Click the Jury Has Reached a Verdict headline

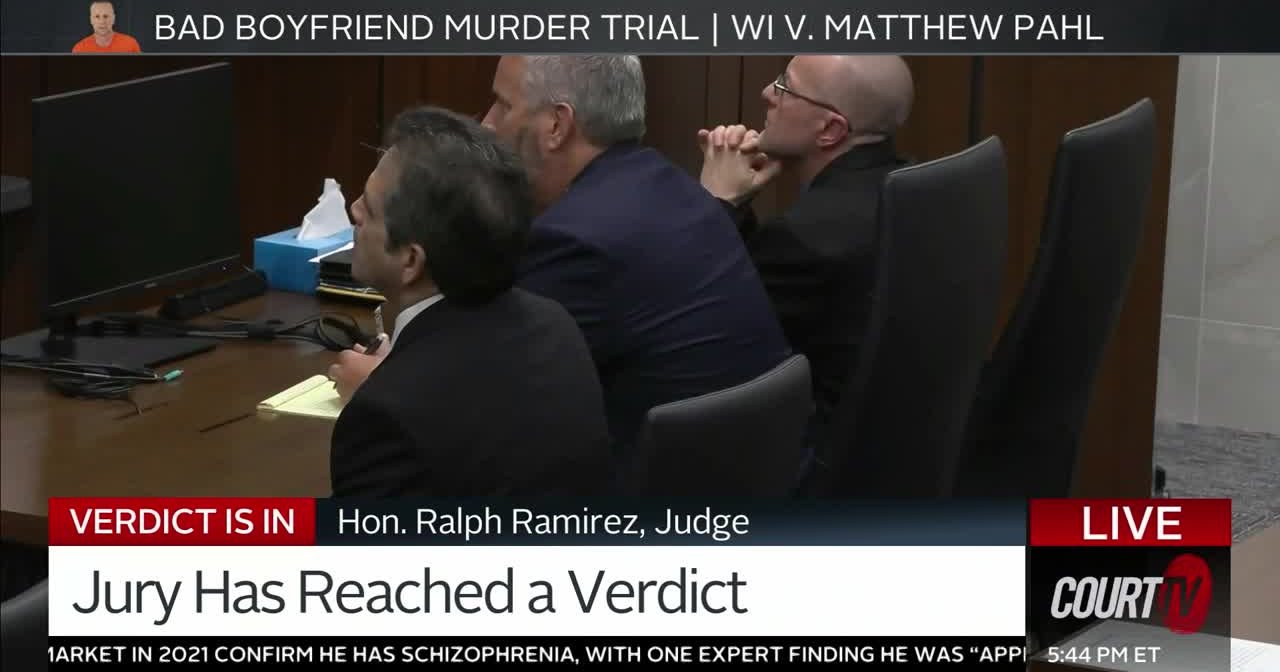coord(409,591)
